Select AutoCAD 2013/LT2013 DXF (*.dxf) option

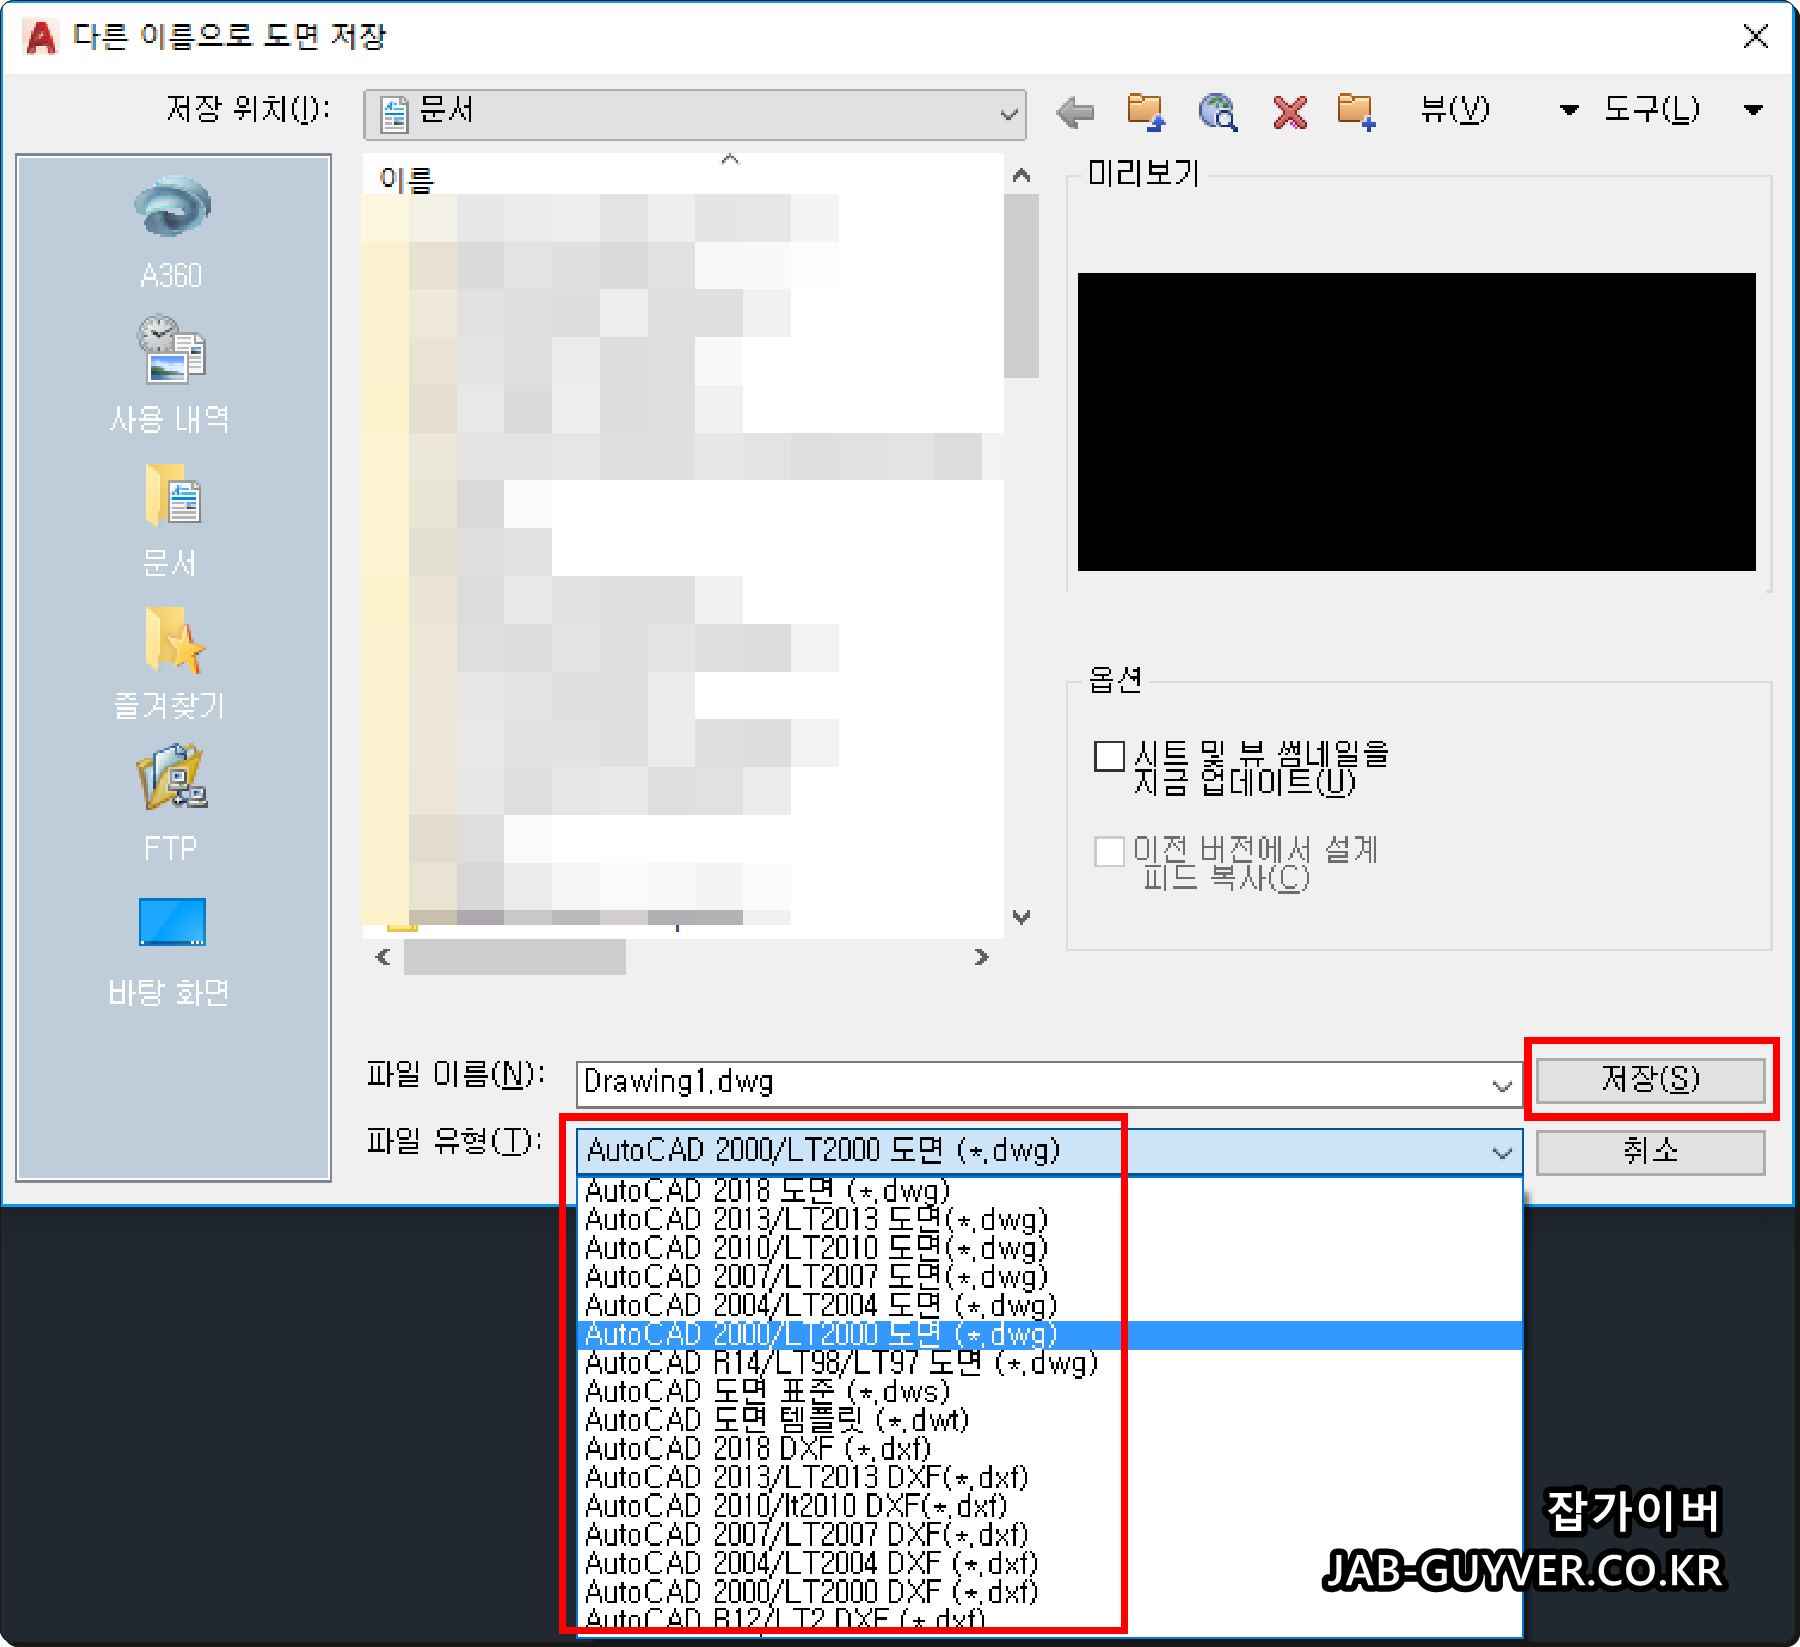click(1049, 1478)
